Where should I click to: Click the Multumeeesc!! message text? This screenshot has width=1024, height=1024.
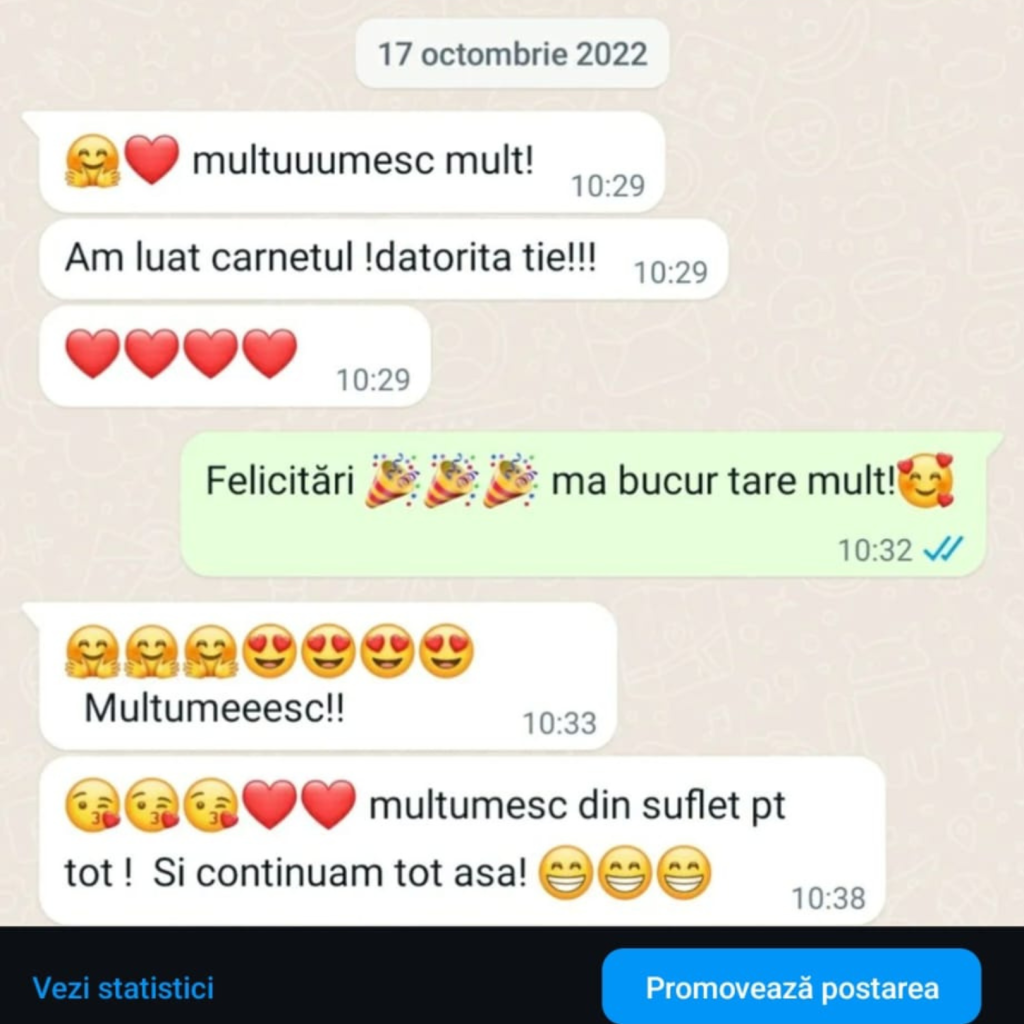pos(214,708)
